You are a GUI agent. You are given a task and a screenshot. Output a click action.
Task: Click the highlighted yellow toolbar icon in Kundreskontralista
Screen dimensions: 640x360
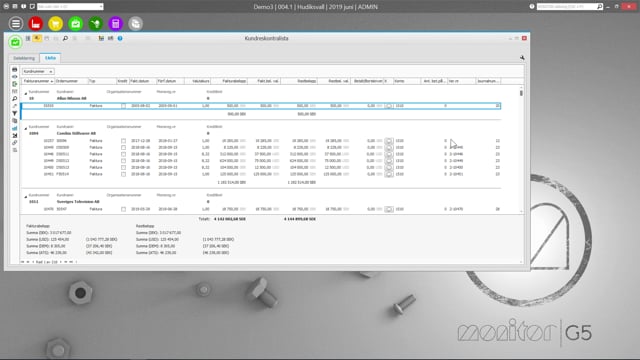tap(37, 38)
